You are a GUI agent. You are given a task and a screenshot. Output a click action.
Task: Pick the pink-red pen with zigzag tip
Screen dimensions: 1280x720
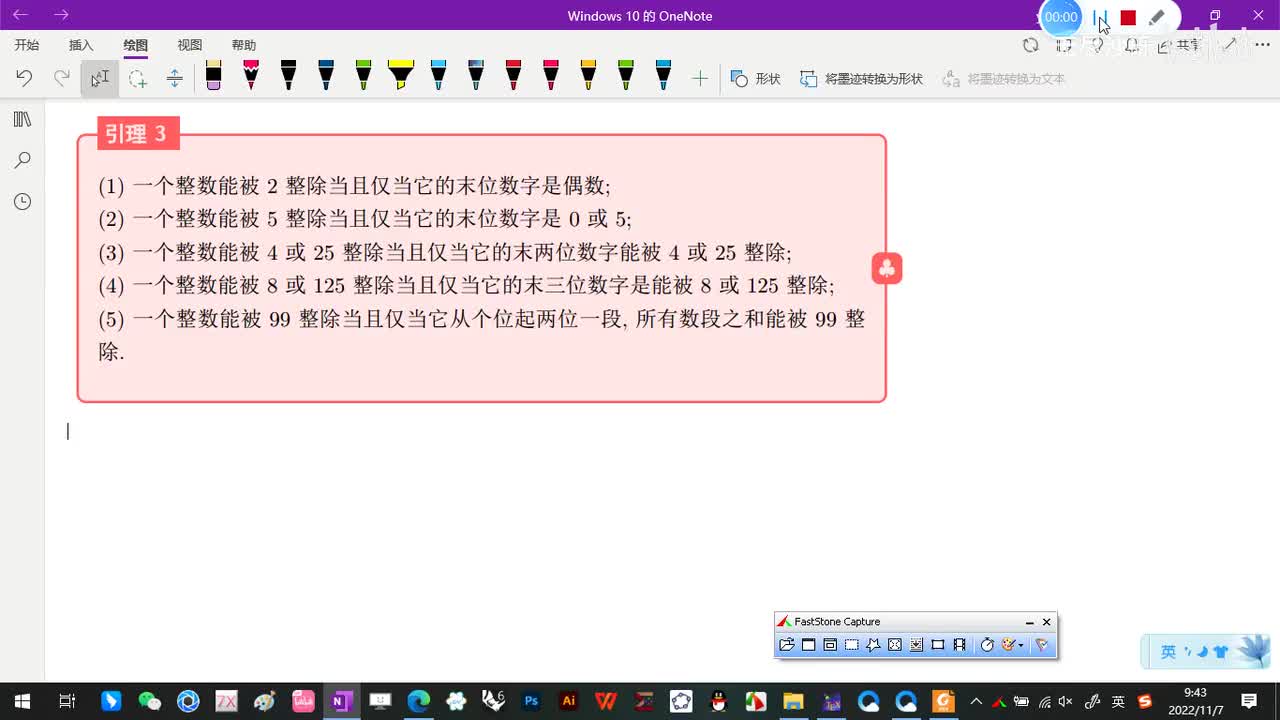251,75
